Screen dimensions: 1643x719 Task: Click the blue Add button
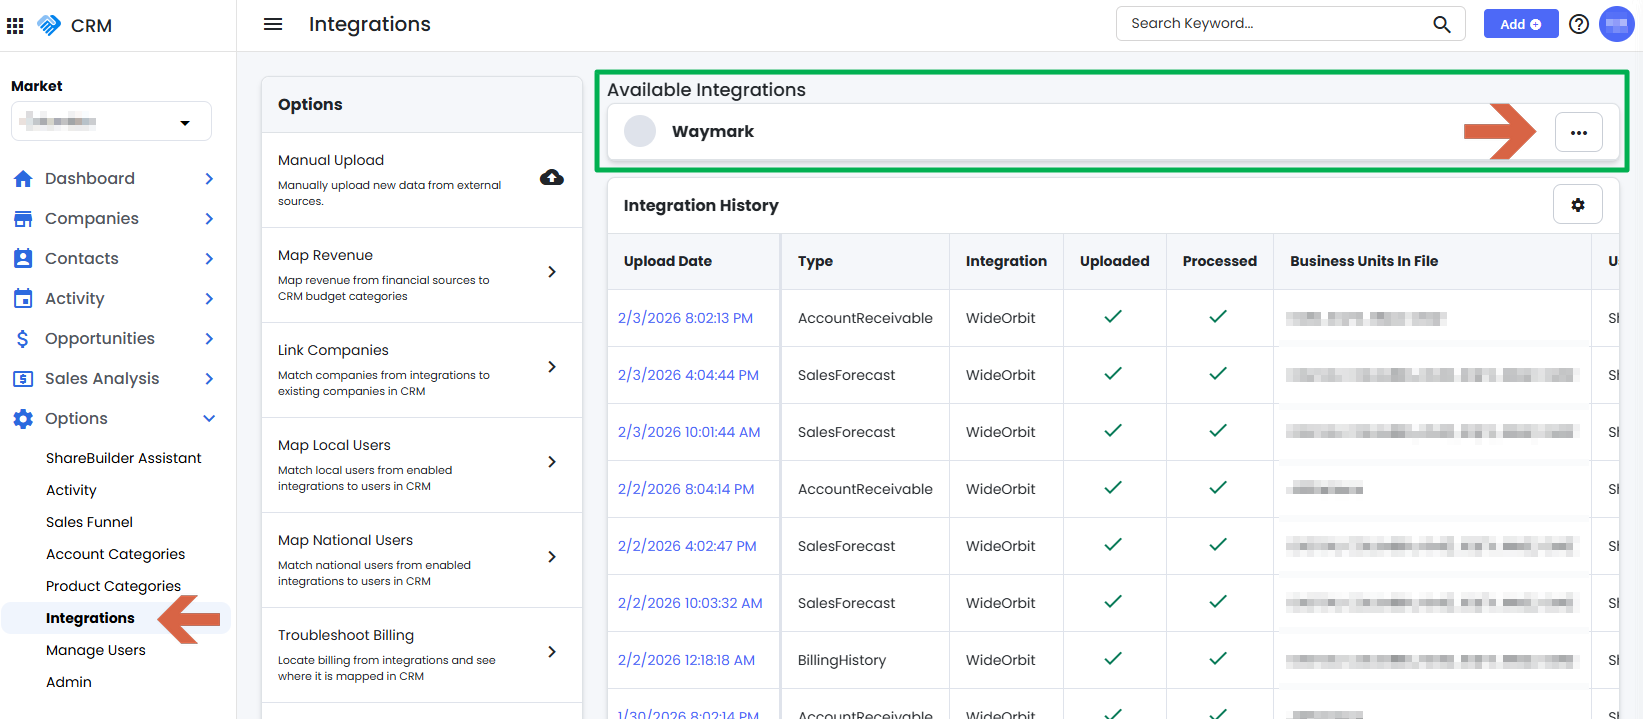pyautogui.click(x=1520, y=24)
